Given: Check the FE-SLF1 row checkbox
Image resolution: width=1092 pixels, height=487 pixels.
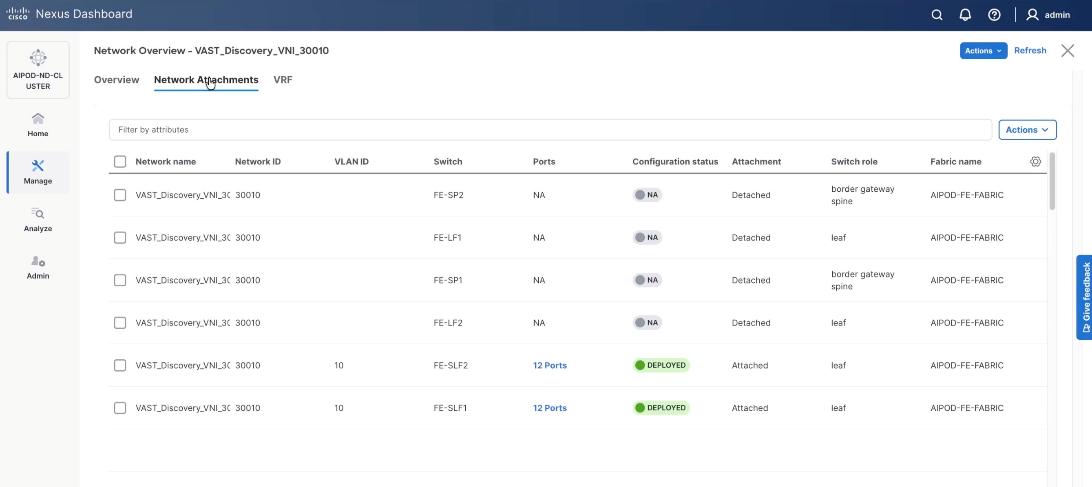Looking at the screenshot, I should (x=120, y=408).
